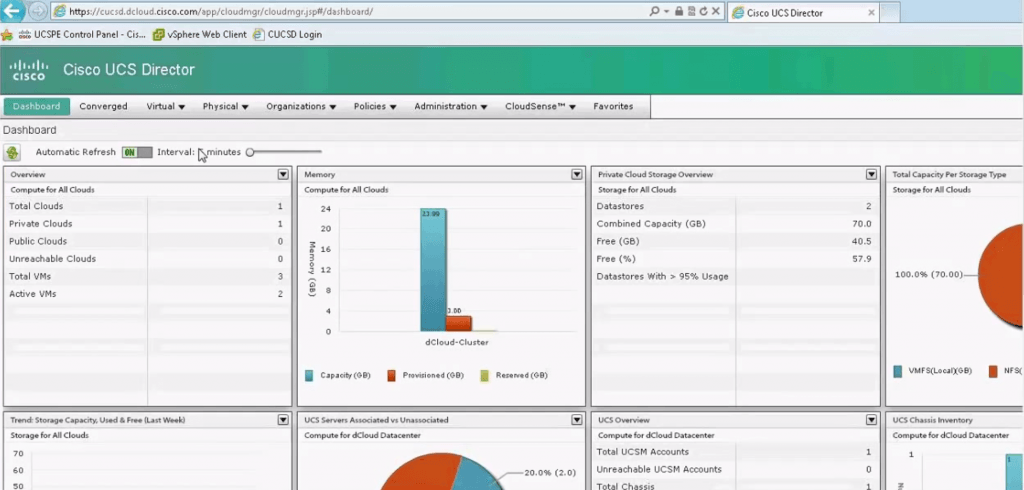Screen dimensions: 1024x490
Task: Click the green dashboard refresh icon
Action: 12,153
